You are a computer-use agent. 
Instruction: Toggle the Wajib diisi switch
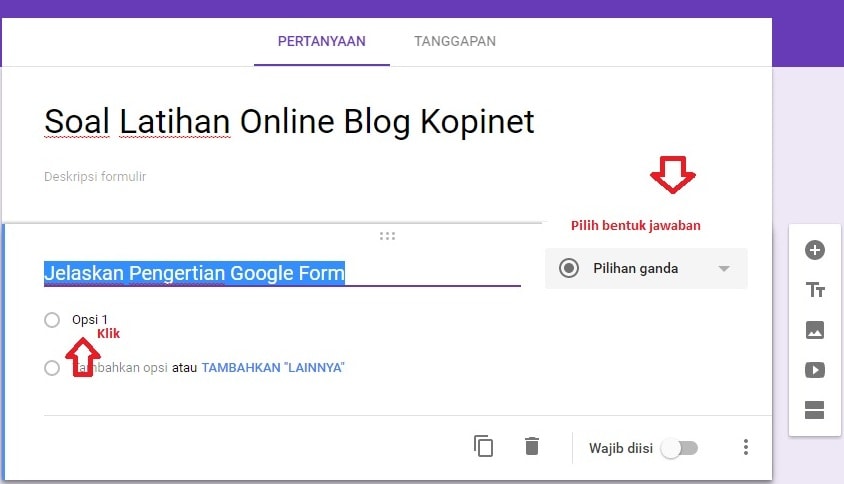coord(680,448)
